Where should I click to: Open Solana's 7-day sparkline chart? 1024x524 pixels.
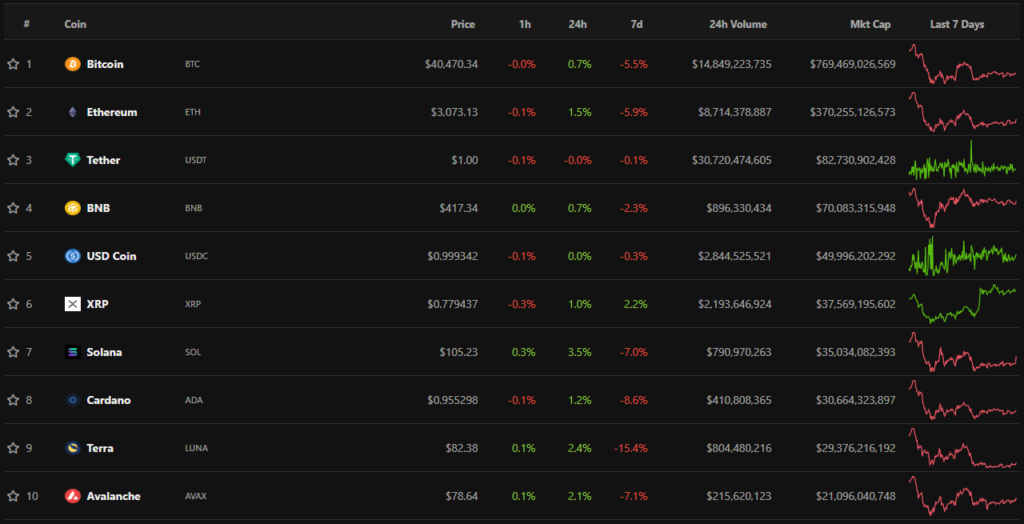[963, 352]
